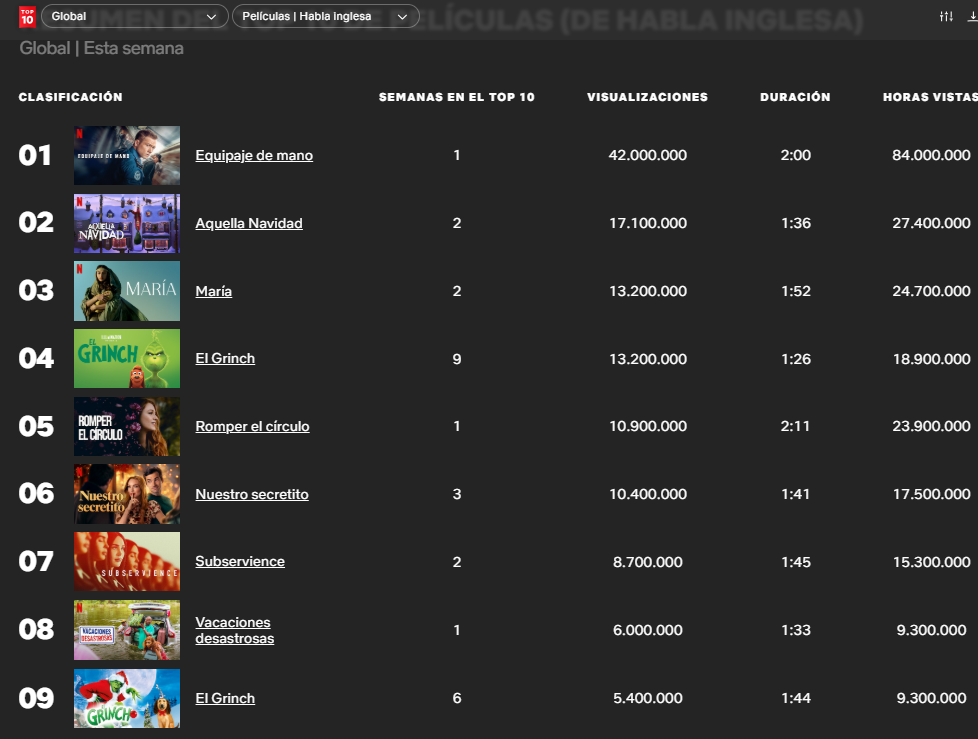Click the María poster thumbnail
Image resolution: width=978 pixels, height=739 pixels.
[x=127, y=291]
